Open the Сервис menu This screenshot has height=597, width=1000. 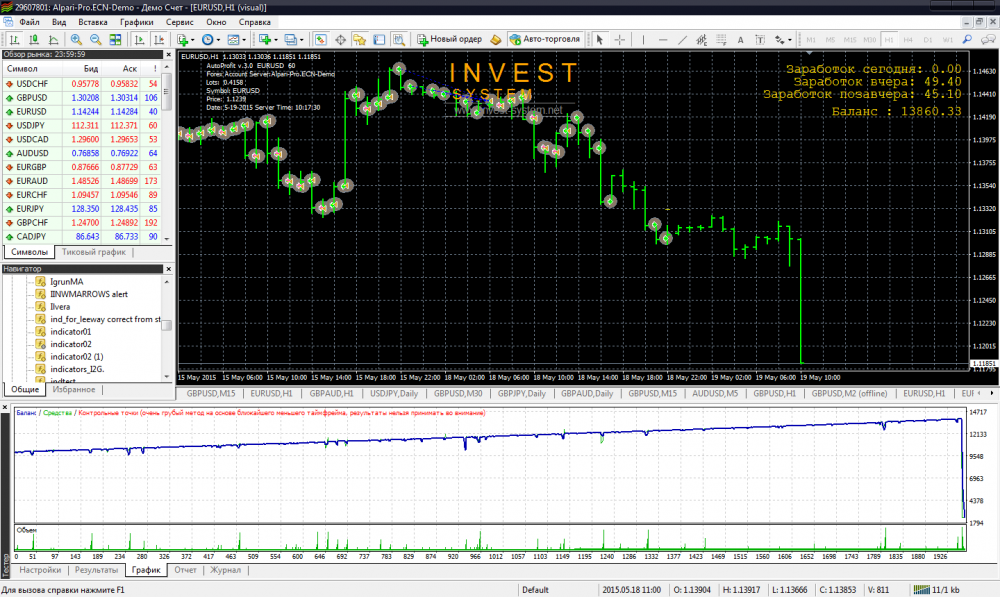click(179, 22)
